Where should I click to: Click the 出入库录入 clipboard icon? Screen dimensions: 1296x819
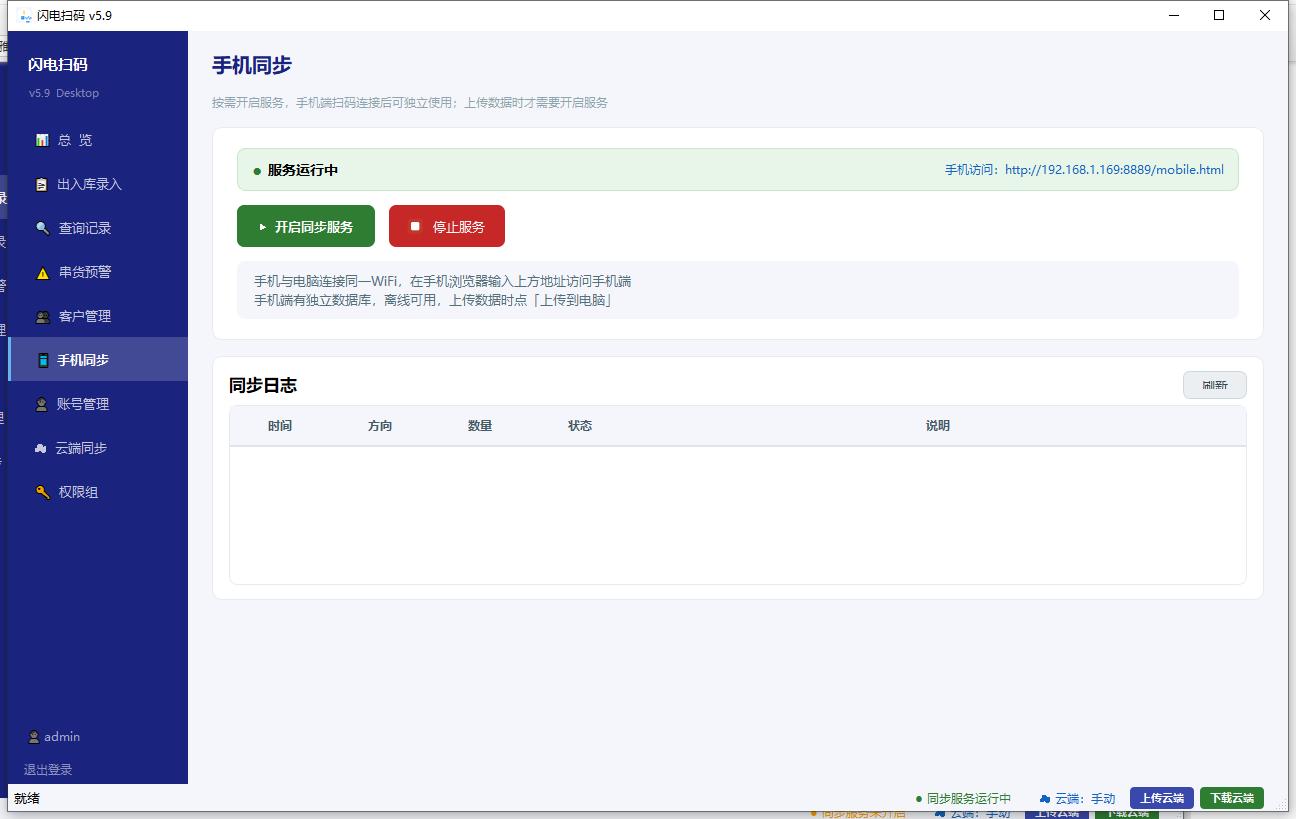point(42,185)
